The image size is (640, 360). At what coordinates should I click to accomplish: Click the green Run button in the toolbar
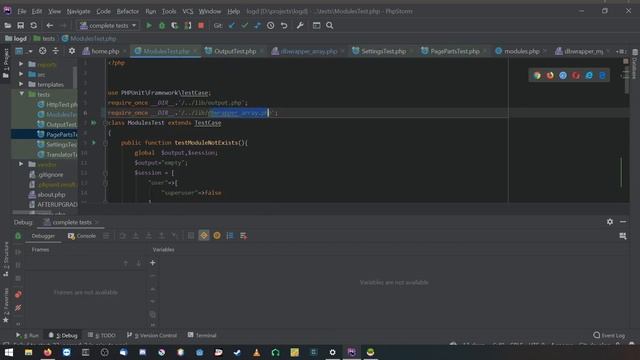[x=149, y=25]
